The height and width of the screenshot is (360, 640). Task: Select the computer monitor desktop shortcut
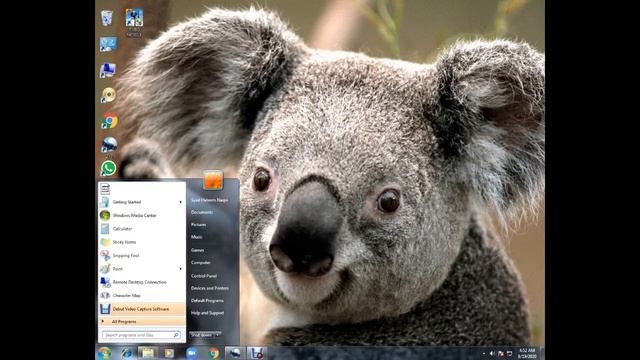point(108,71)
